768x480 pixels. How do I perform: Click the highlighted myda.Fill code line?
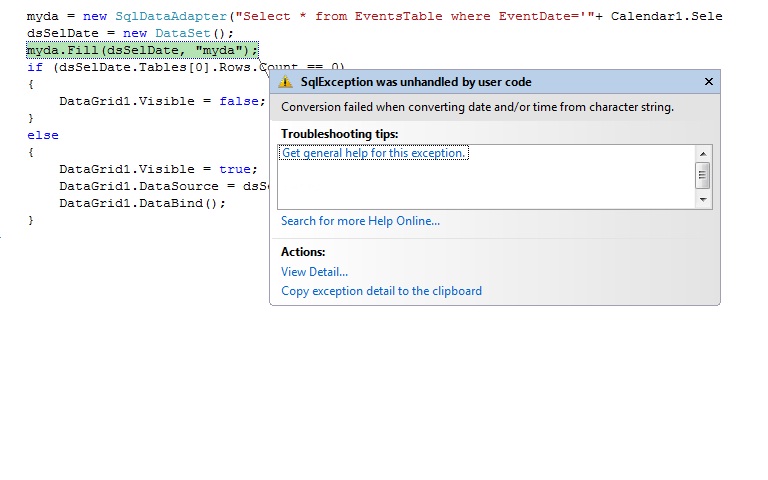coord(142,49)
